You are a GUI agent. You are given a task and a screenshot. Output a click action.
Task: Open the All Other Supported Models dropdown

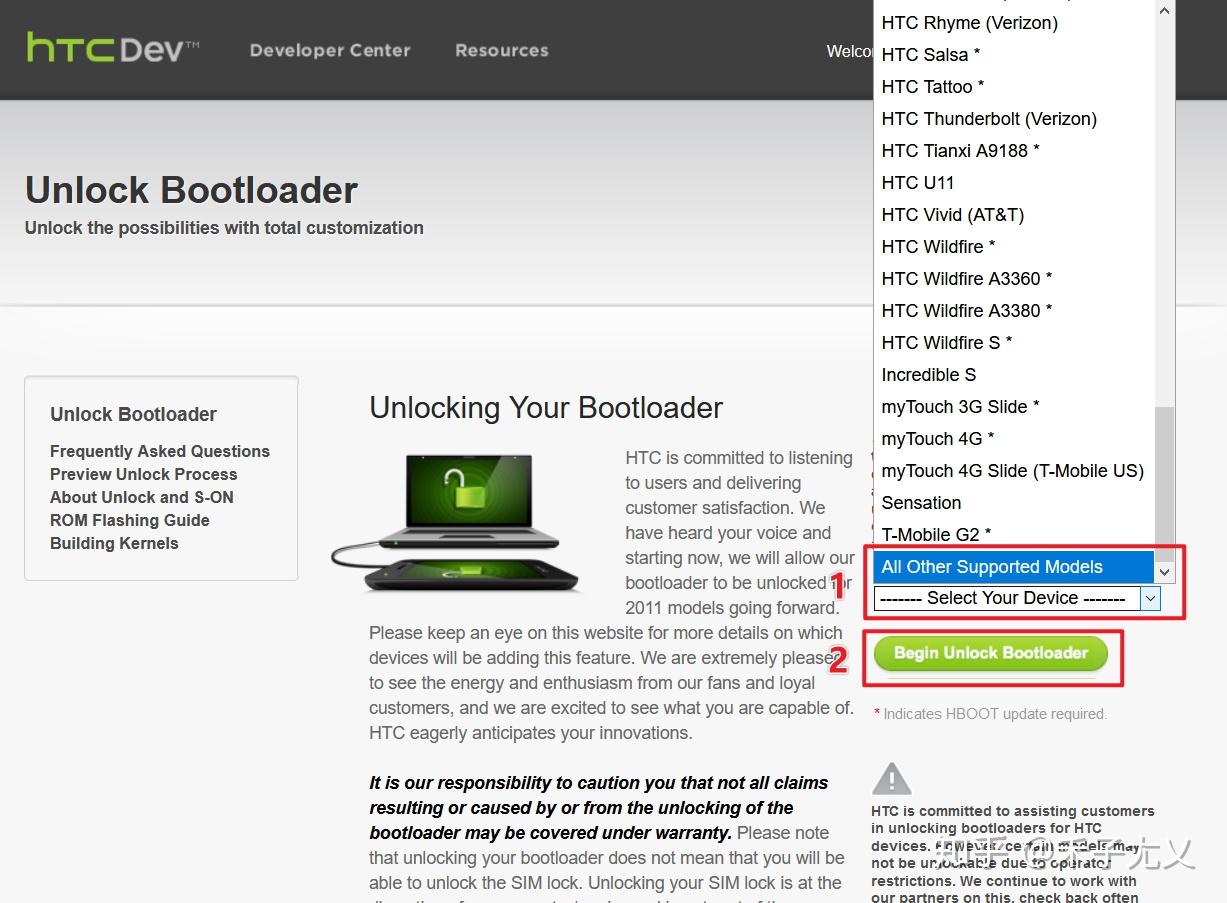point(1012,566)
